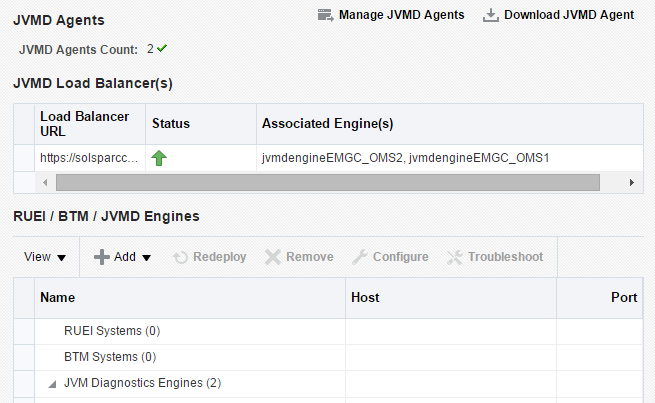Click the Troubleshoot tools icon
The image size is (655, 403).
pos(454,257)
